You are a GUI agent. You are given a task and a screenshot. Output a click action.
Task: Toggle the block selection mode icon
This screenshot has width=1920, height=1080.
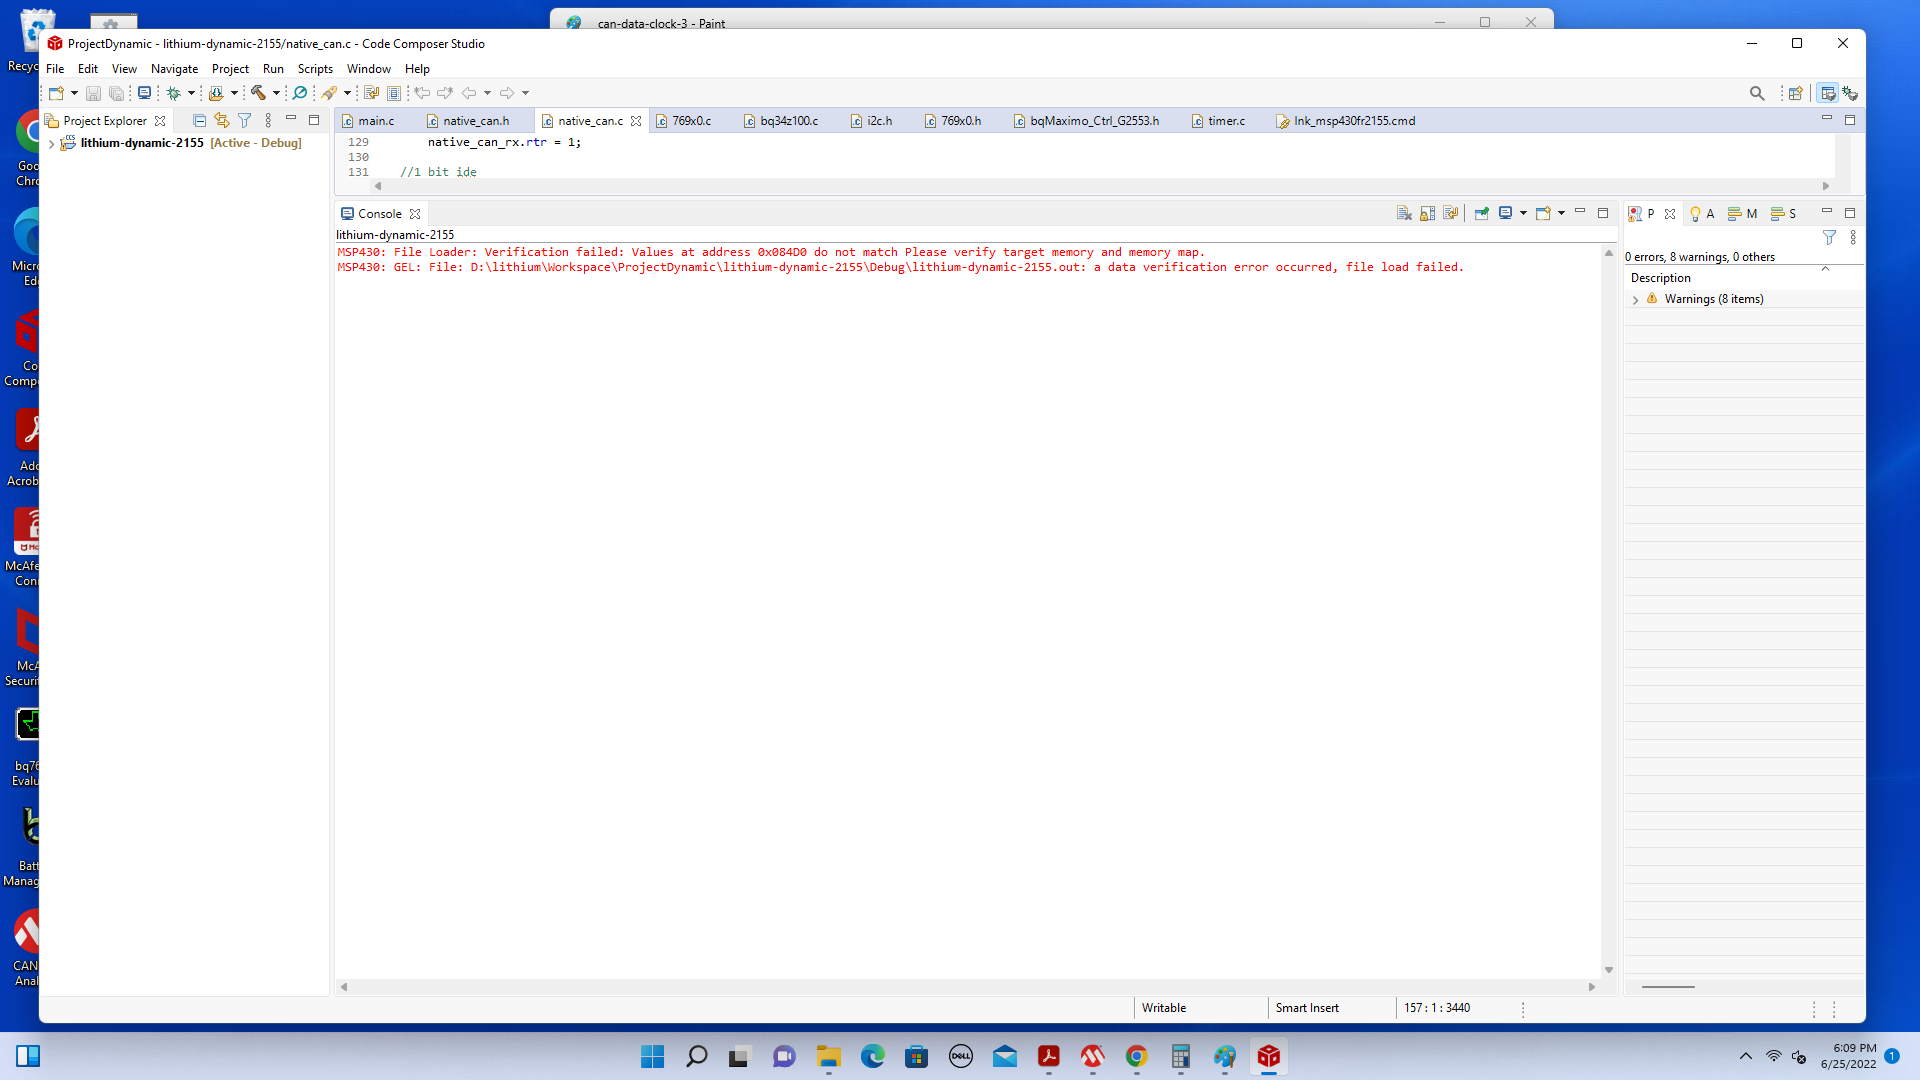click(394, 93)
